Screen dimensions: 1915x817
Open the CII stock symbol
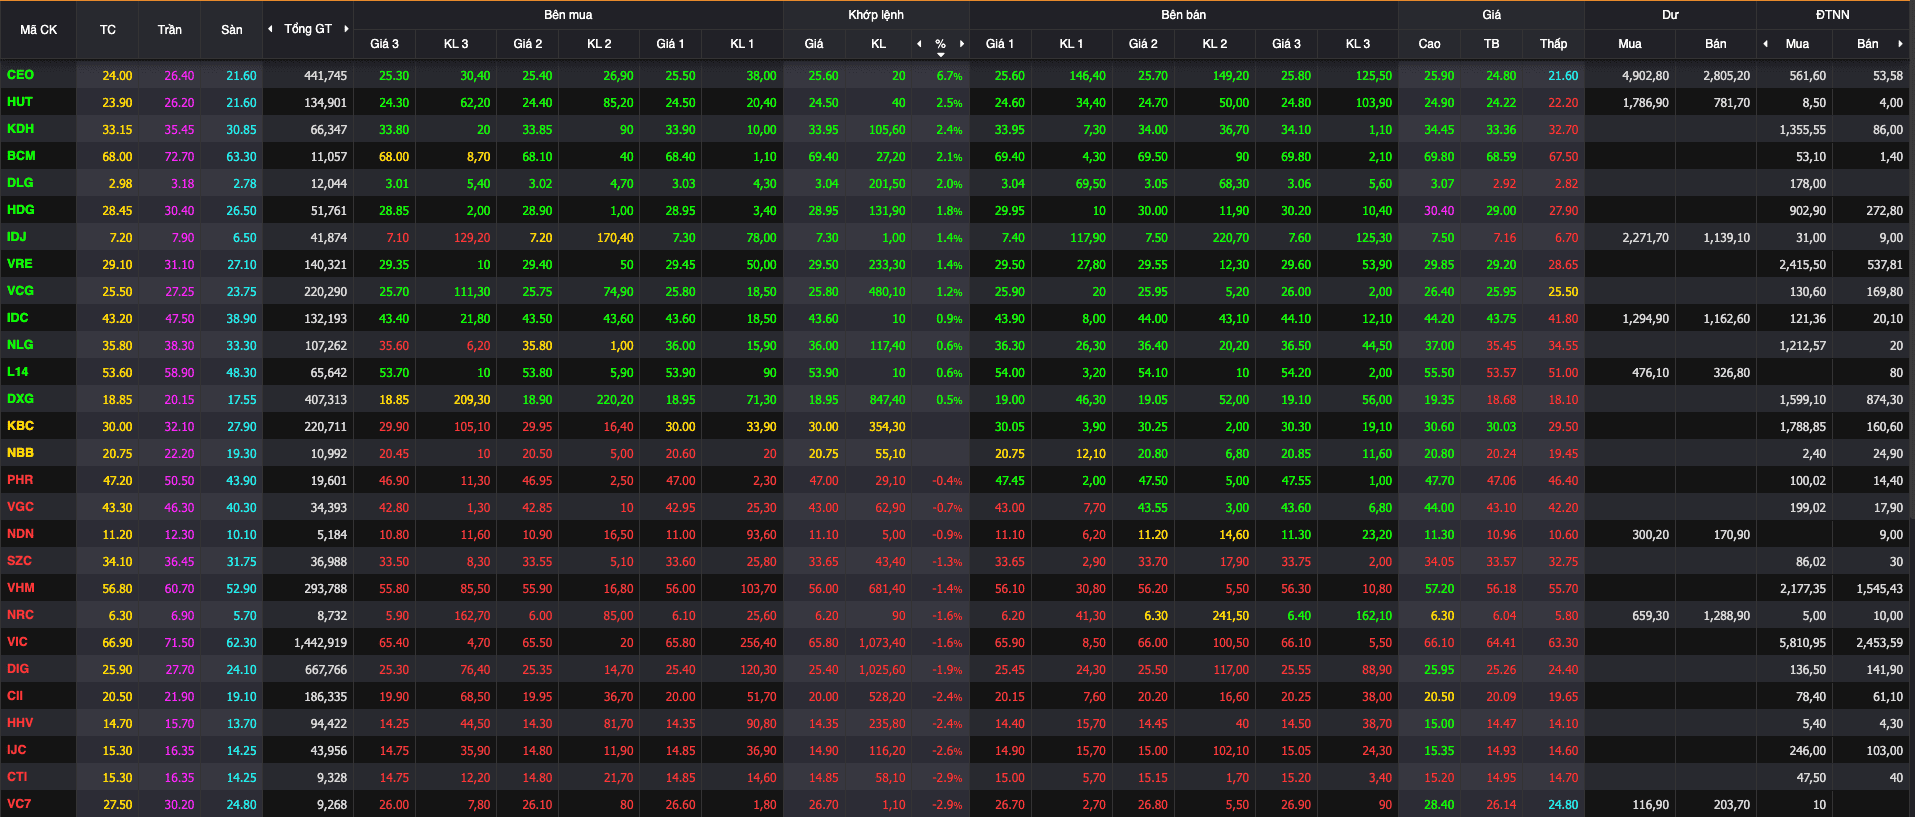click(15, 696)
